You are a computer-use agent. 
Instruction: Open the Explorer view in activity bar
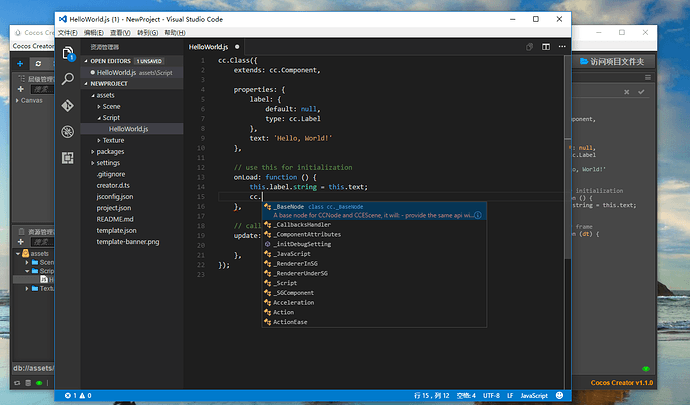click(x=68, y=53)
